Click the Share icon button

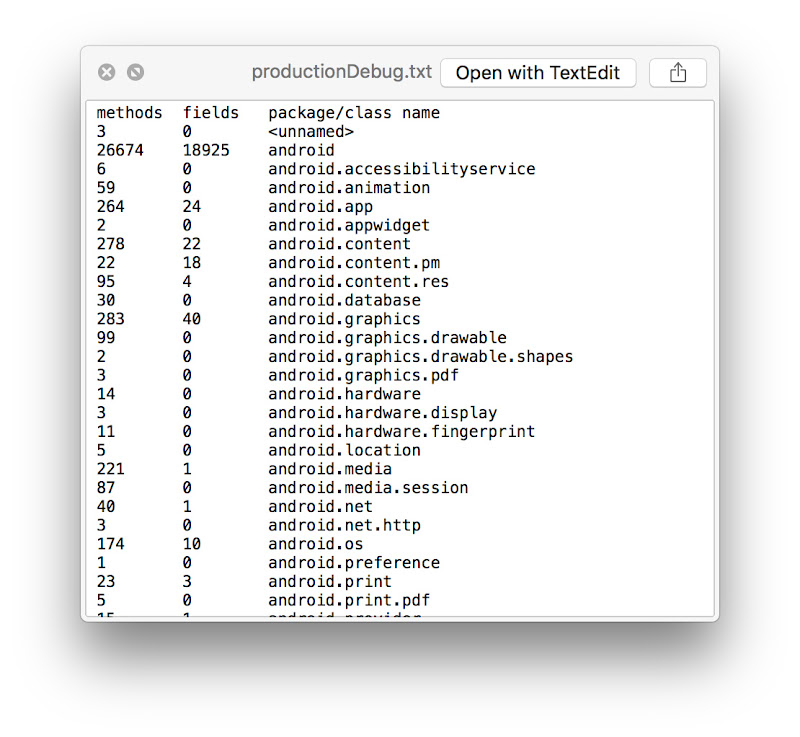tap(678, 73)
